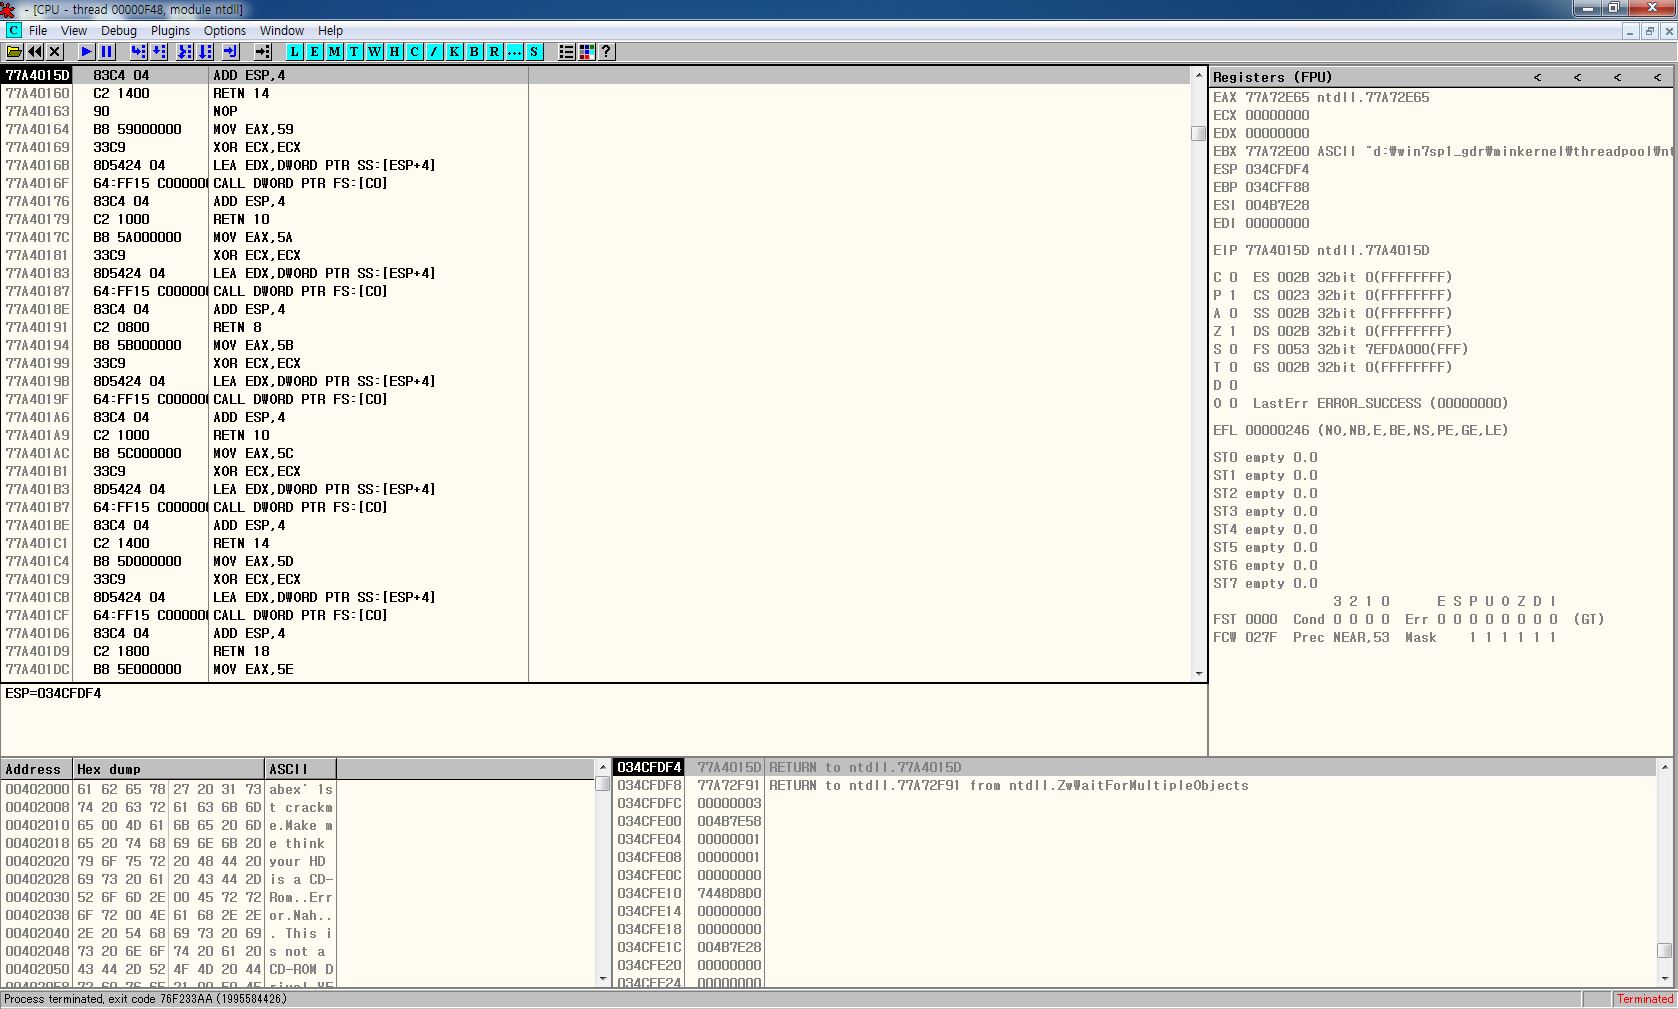Open Memory map with M button
This screenshot has width=1678, height=1009.
click(334, 52)
